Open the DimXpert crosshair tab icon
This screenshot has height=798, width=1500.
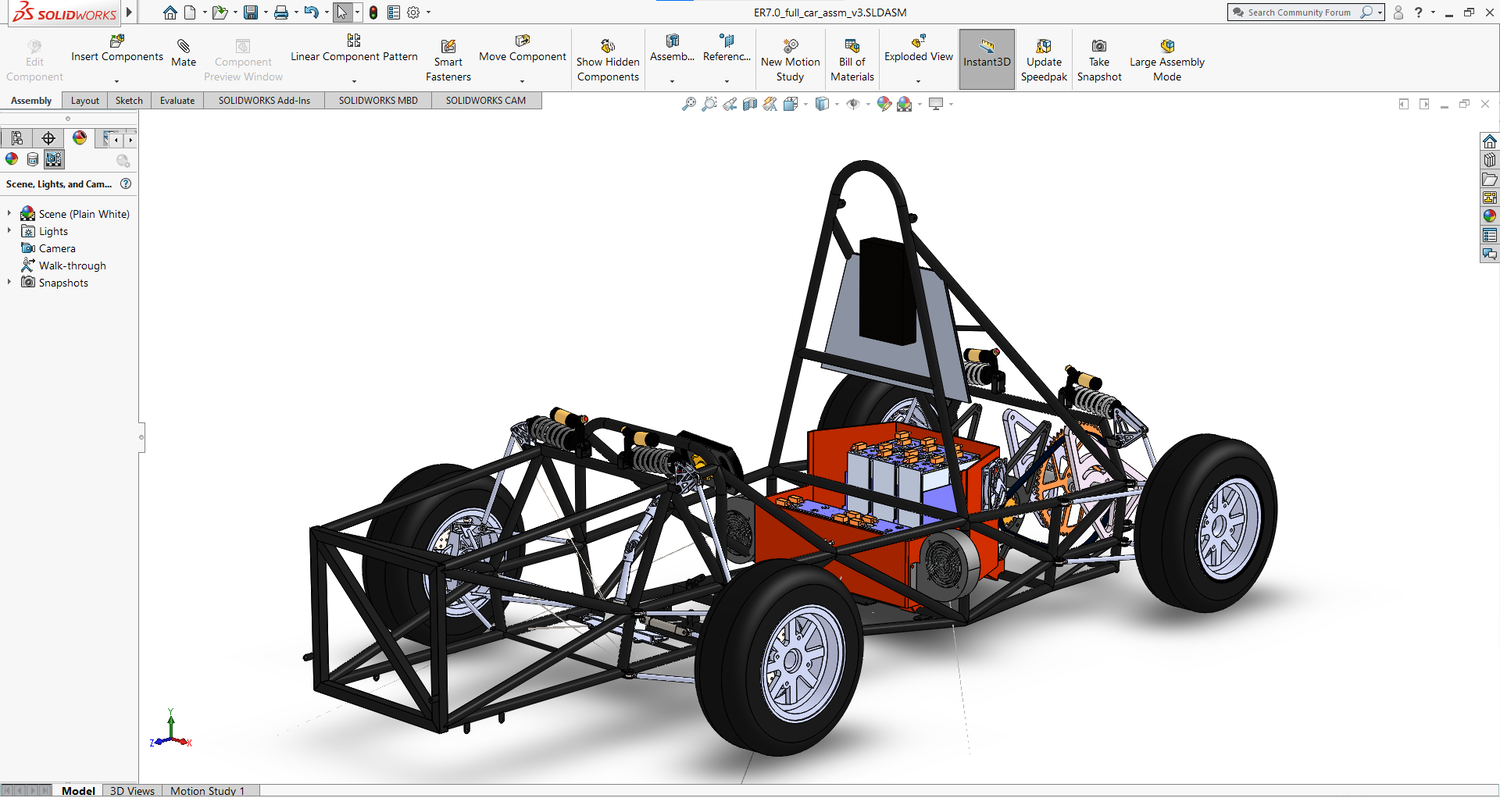pyautogui.click(x=48, y=138)
